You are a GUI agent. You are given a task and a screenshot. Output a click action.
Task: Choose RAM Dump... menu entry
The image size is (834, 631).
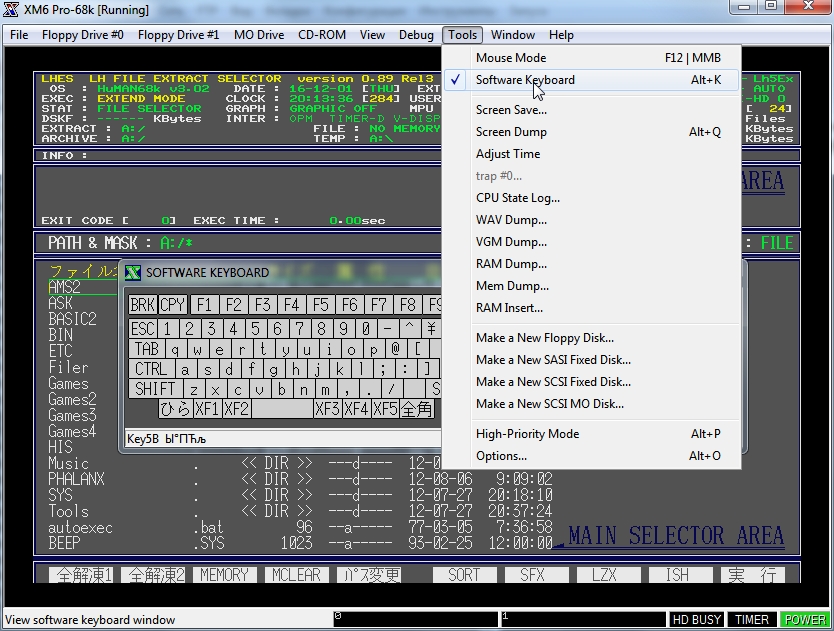[x=591, y=264]
